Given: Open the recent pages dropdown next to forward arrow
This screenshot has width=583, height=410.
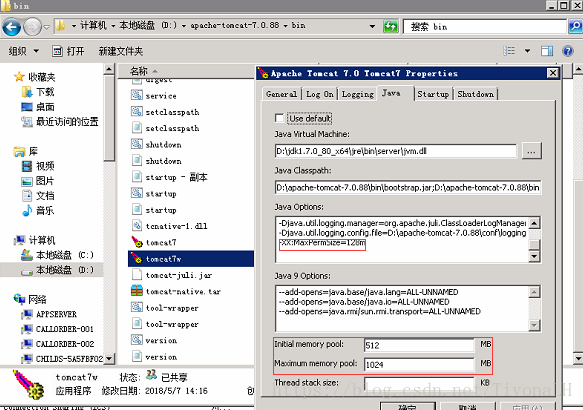Looking at the screenshot, I should point(46,27).
